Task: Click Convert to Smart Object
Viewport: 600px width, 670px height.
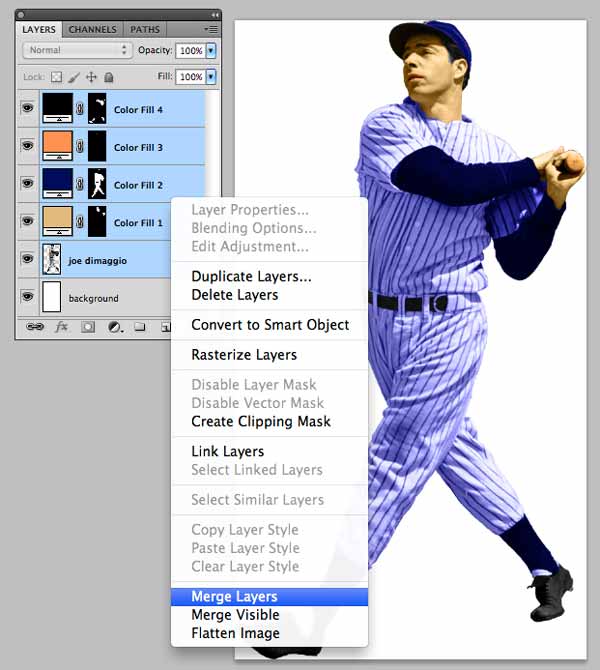Action: 270,325
